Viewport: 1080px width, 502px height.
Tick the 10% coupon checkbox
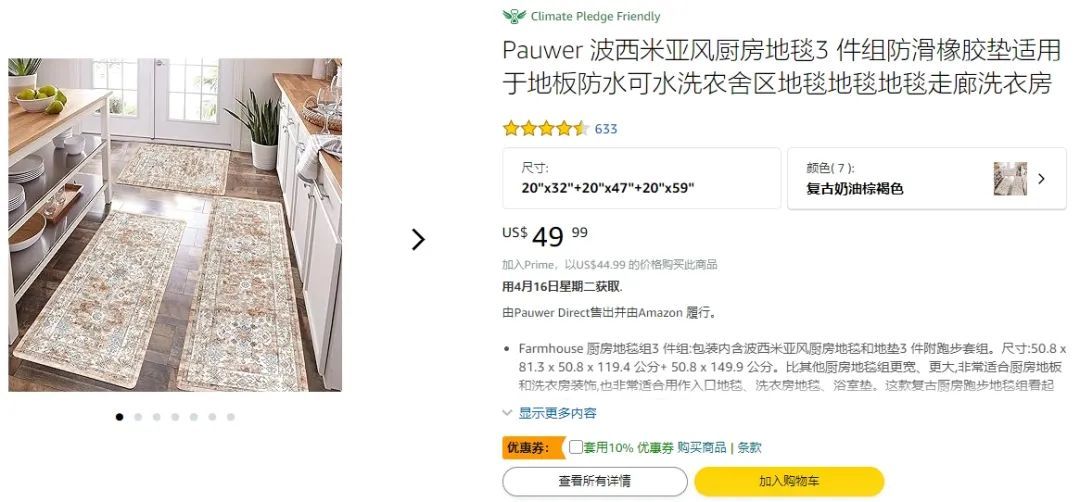point(576,447)
